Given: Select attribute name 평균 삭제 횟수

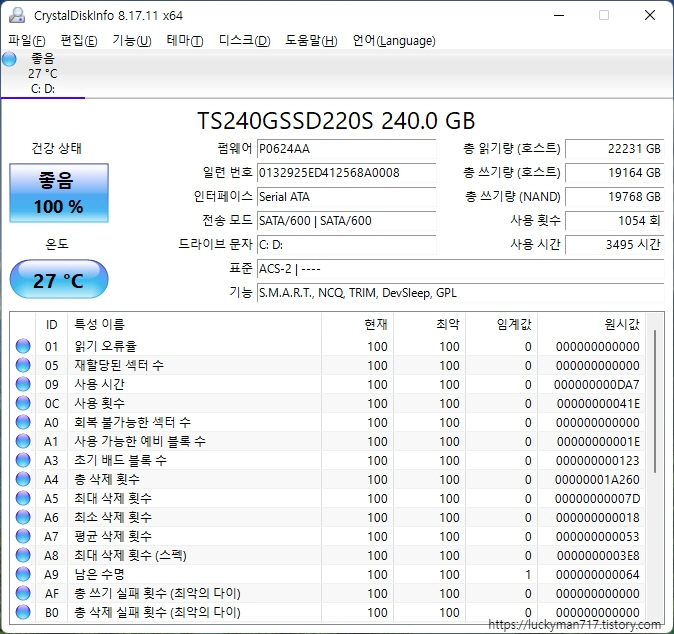Looking at the screenshot, I should click(x=113, y=536).
